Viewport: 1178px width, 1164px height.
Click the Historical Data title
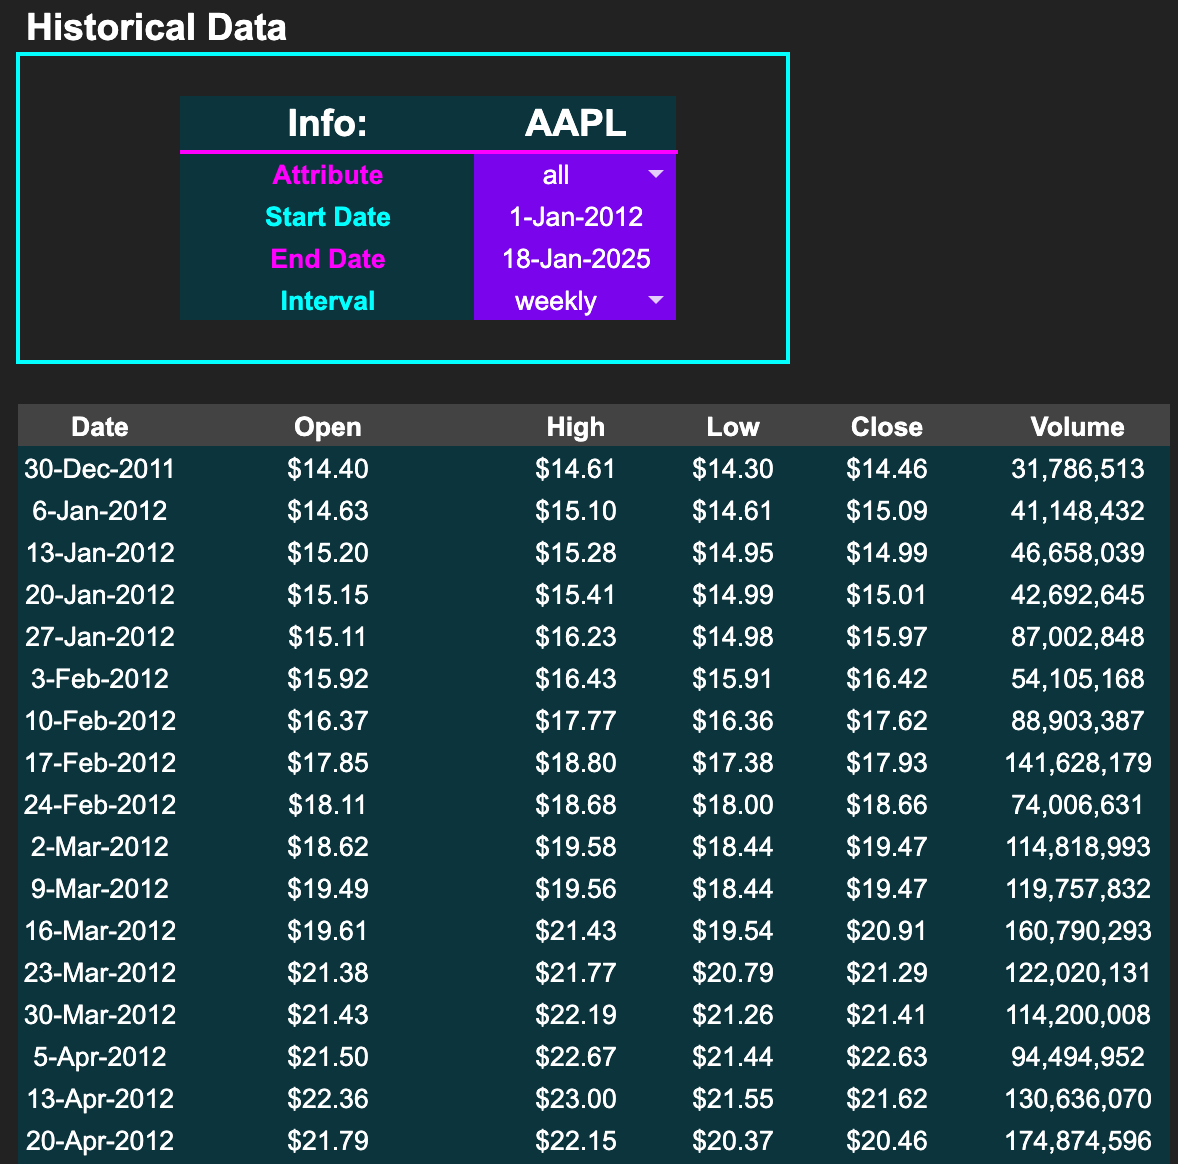click(157, 27)
